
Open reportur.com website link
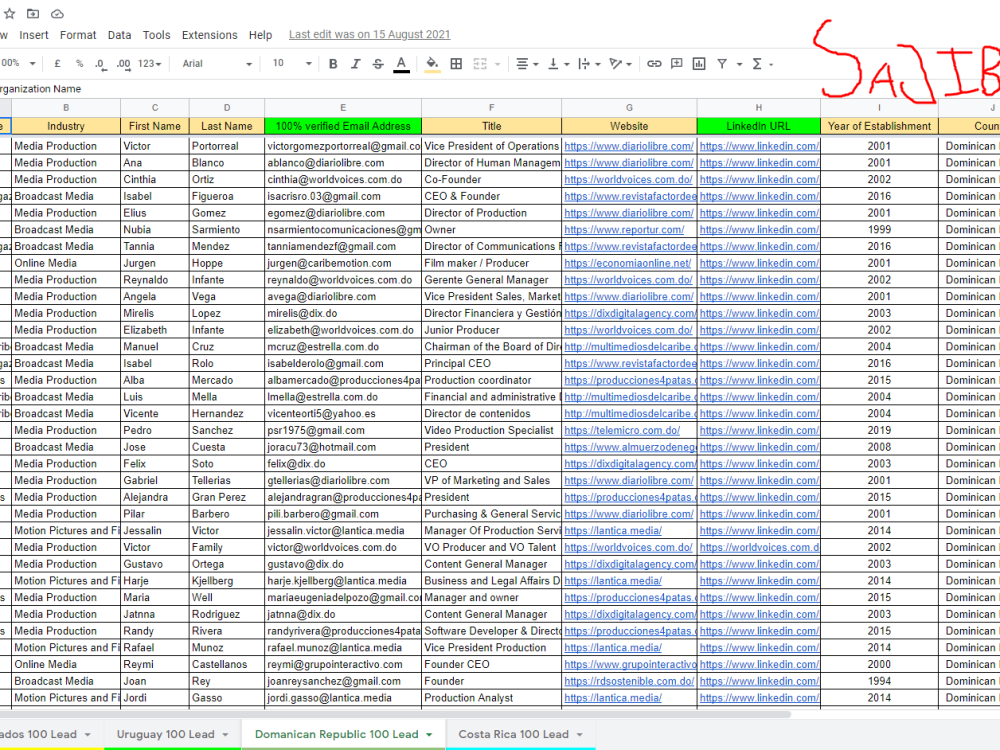(x=624, y=230)
